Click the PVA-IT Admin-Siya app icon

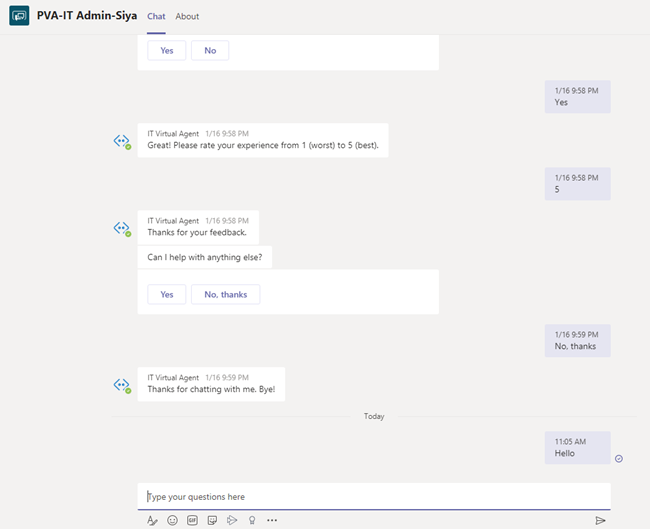19,16
